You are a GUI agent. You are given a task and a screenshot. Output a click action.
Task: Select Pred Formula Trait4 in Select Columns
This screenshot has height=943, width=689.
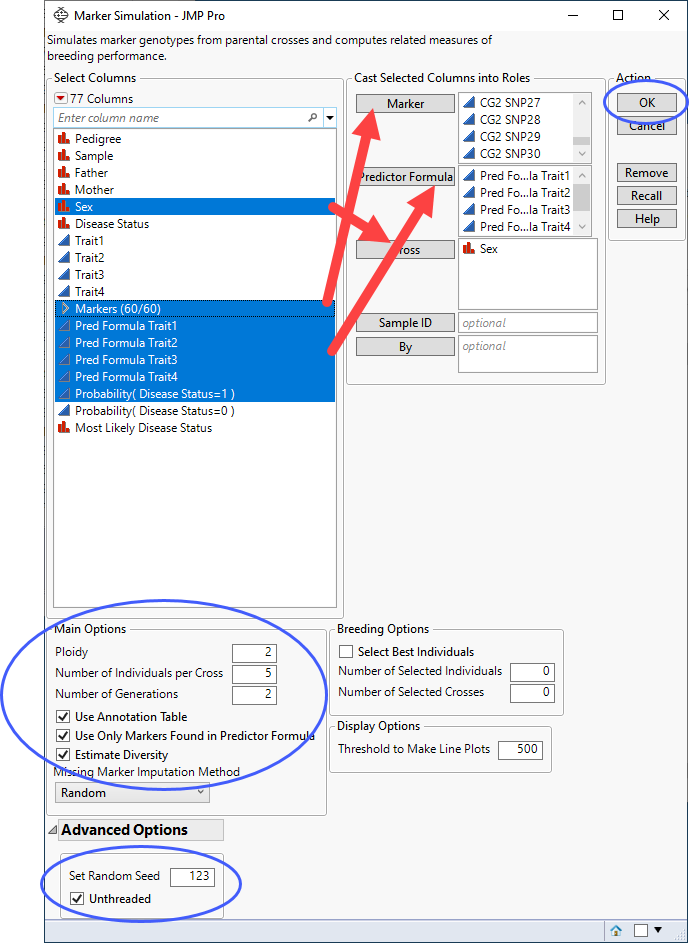(195, 377)
